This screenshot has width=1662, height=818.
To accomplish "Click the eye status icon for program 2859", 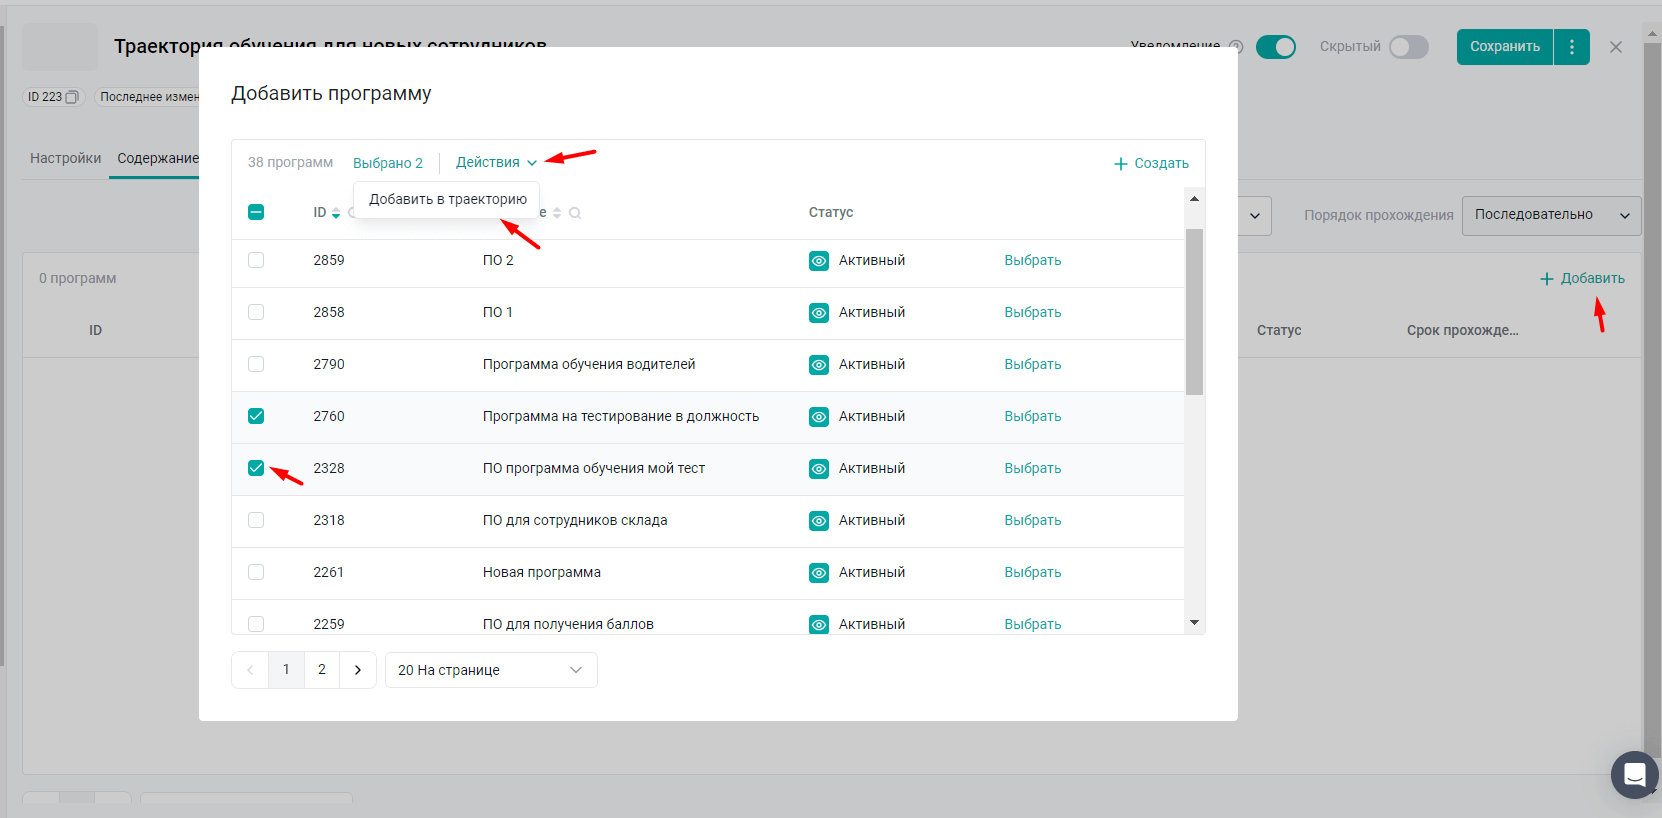I will pyautogui.click(x=818, y=261).
